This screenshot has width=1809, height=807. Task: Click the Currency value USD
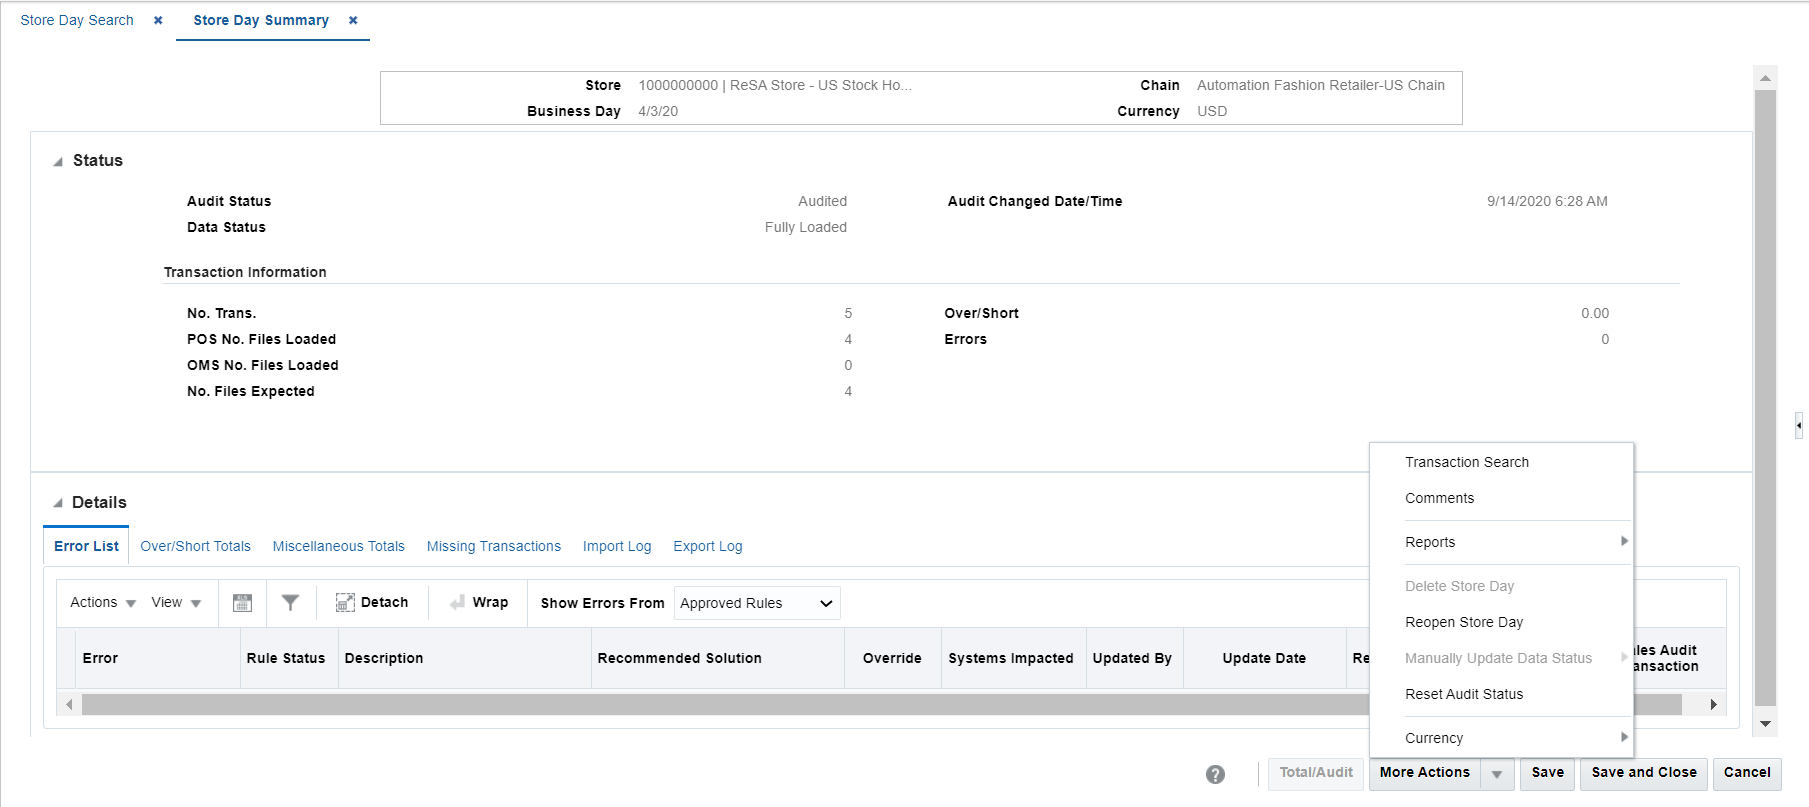click(x=1212, y=111)
